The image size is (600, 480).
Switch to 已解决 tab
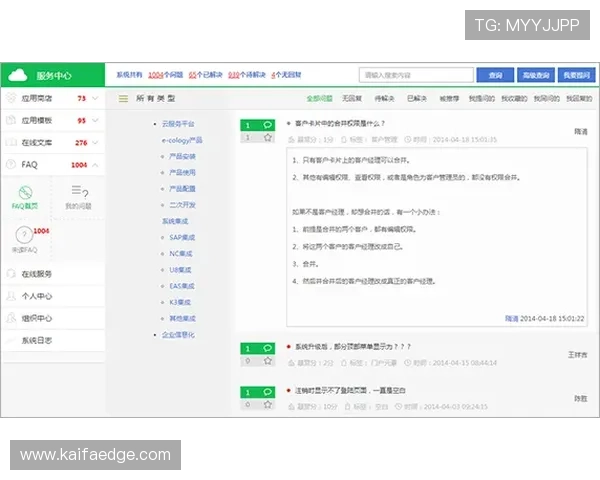pyautogui.click(x=417, y=98)
